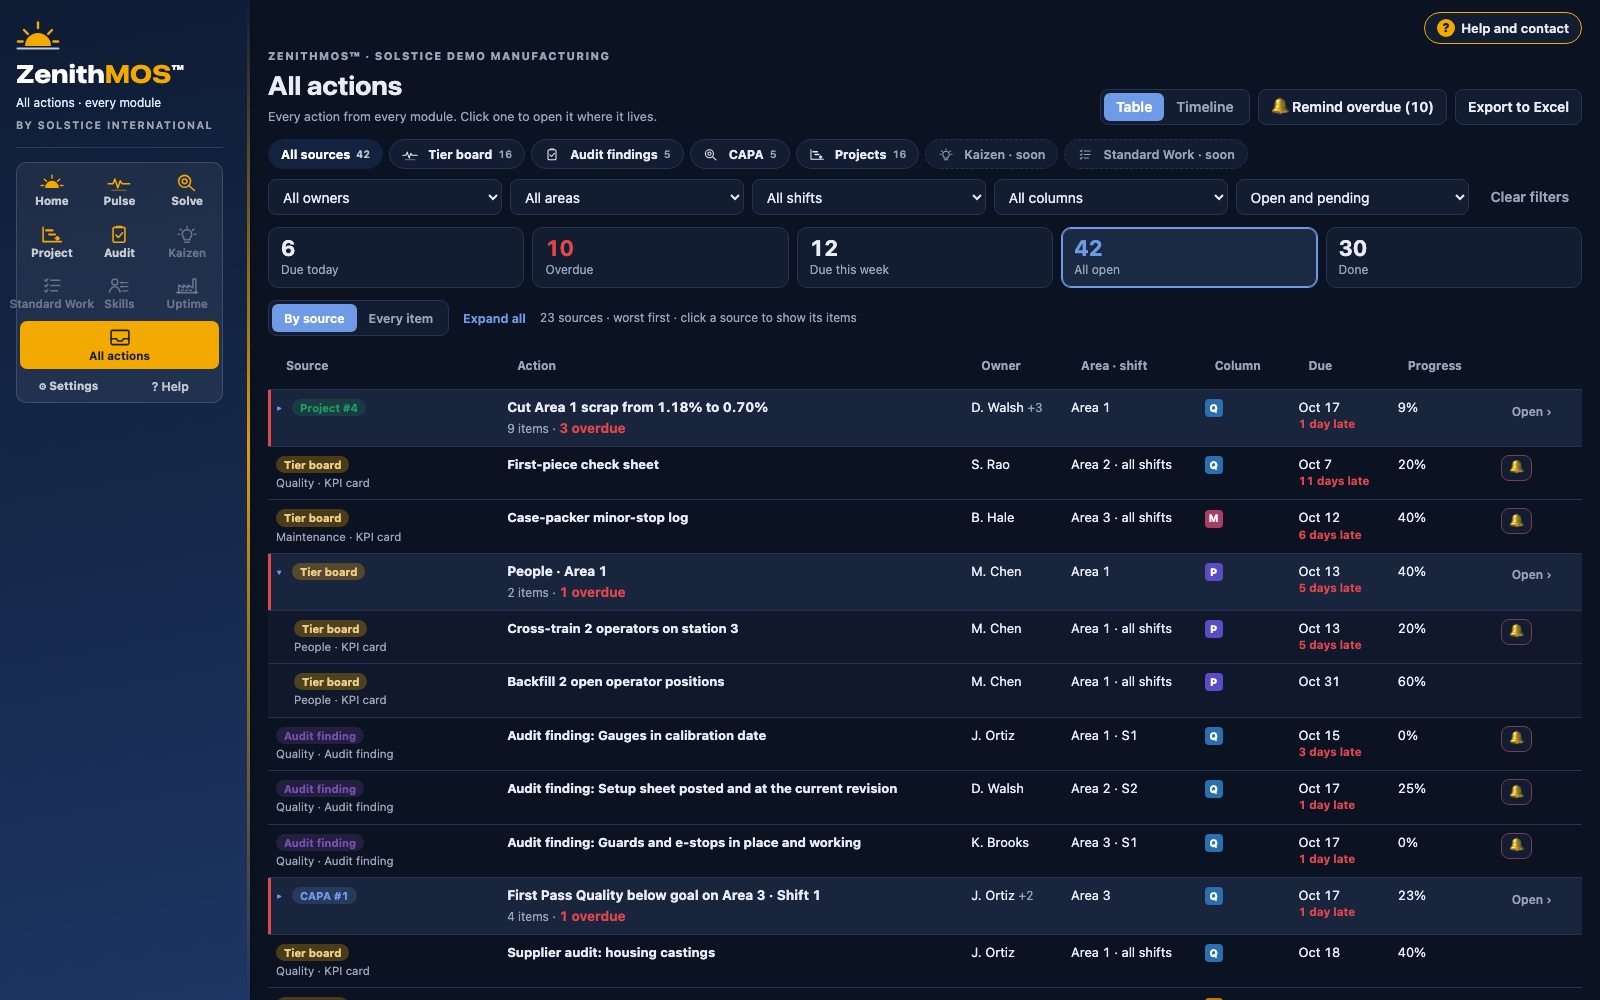The height and width of the screenshot is (1000, 1600).
Task: Select the Audit findings 5 source tab
Action: 607,155
